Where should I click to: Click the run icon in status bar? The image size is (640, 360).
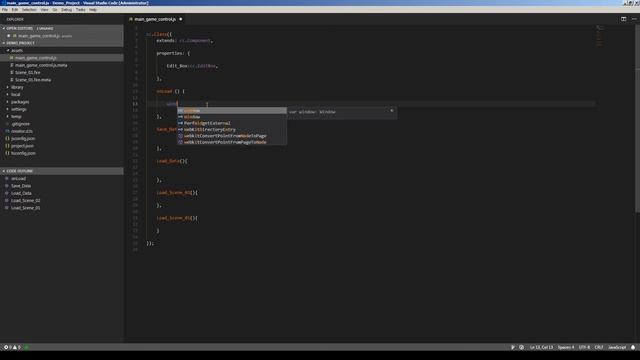[x=513, y=347]
